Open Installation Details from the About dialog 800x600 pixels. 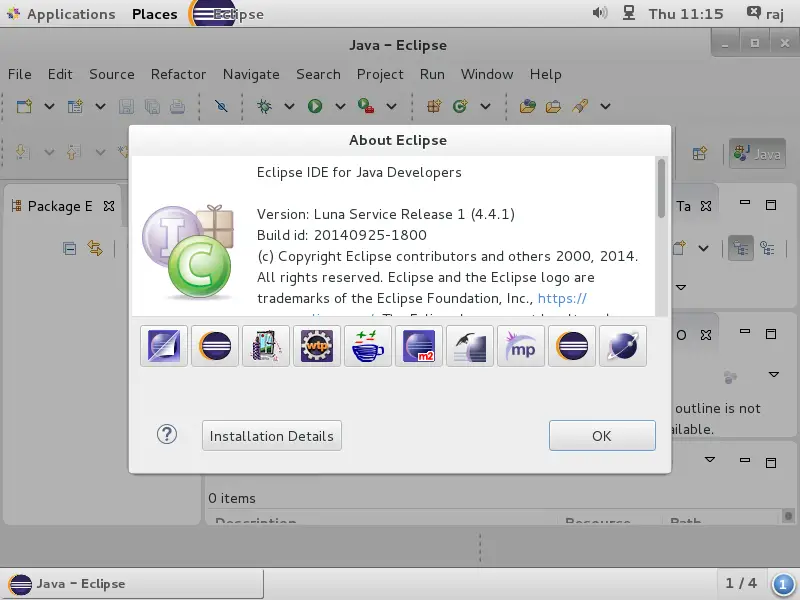(272, 436)
